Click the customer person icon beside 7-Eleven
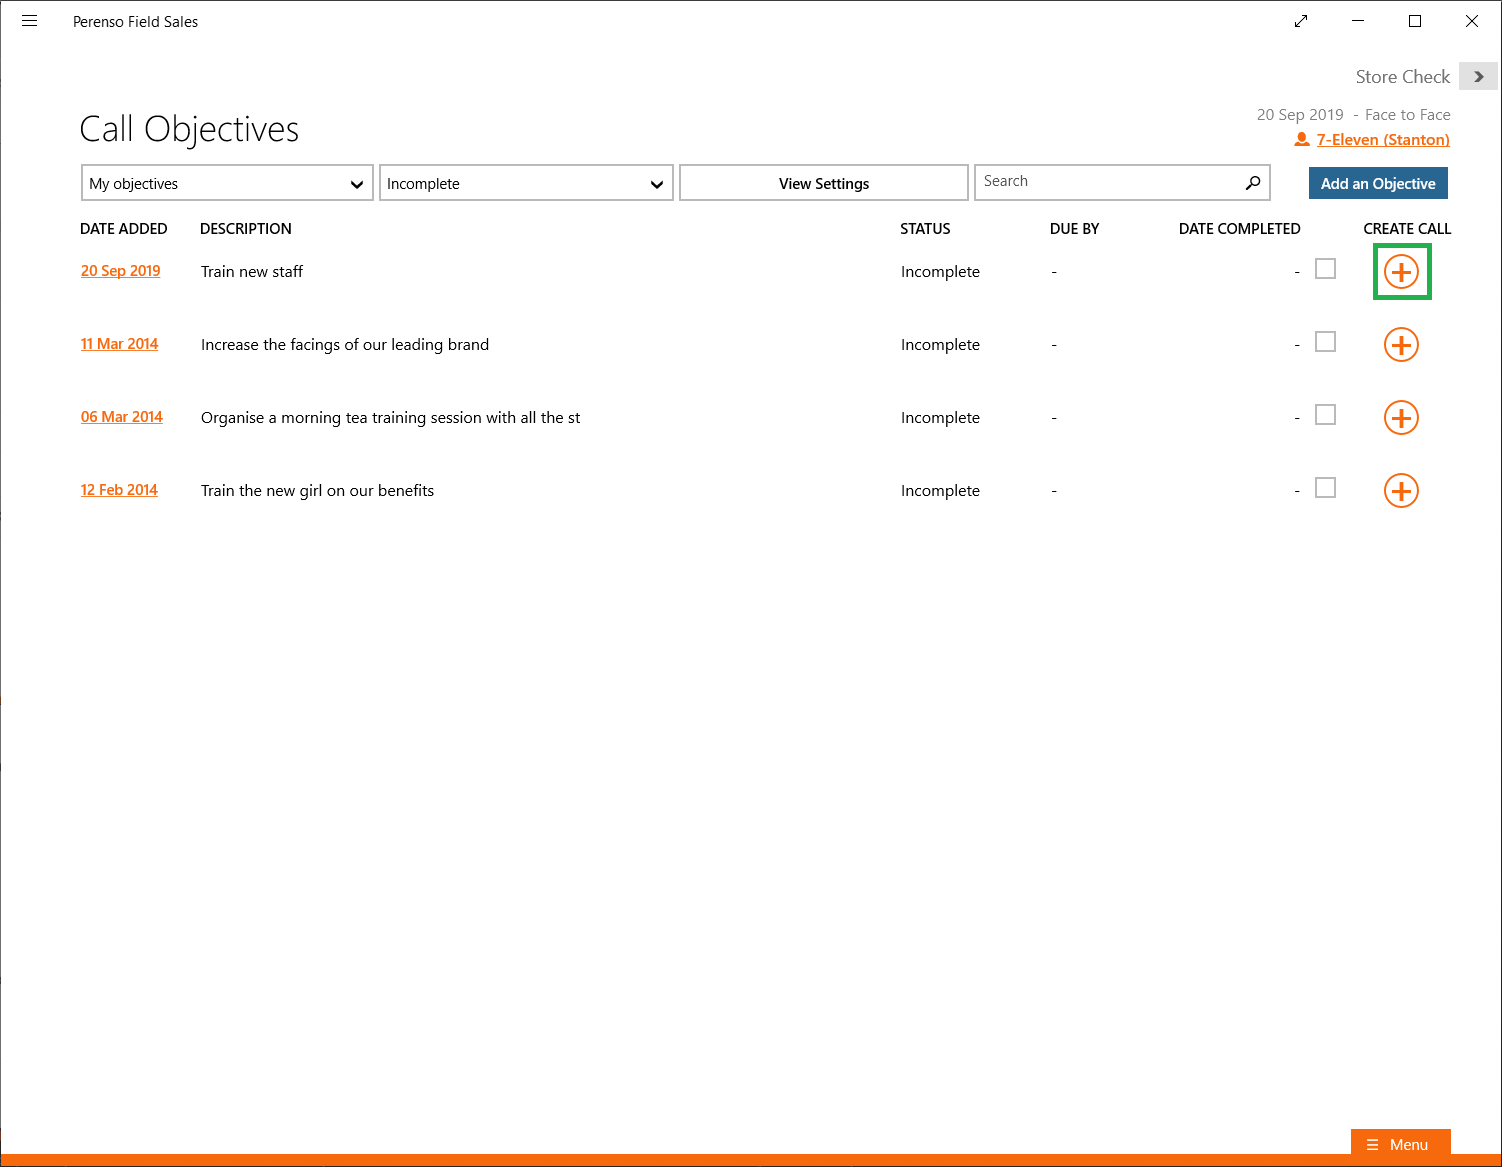Screen dimensions: 1502x1167 pos(1302,140)
